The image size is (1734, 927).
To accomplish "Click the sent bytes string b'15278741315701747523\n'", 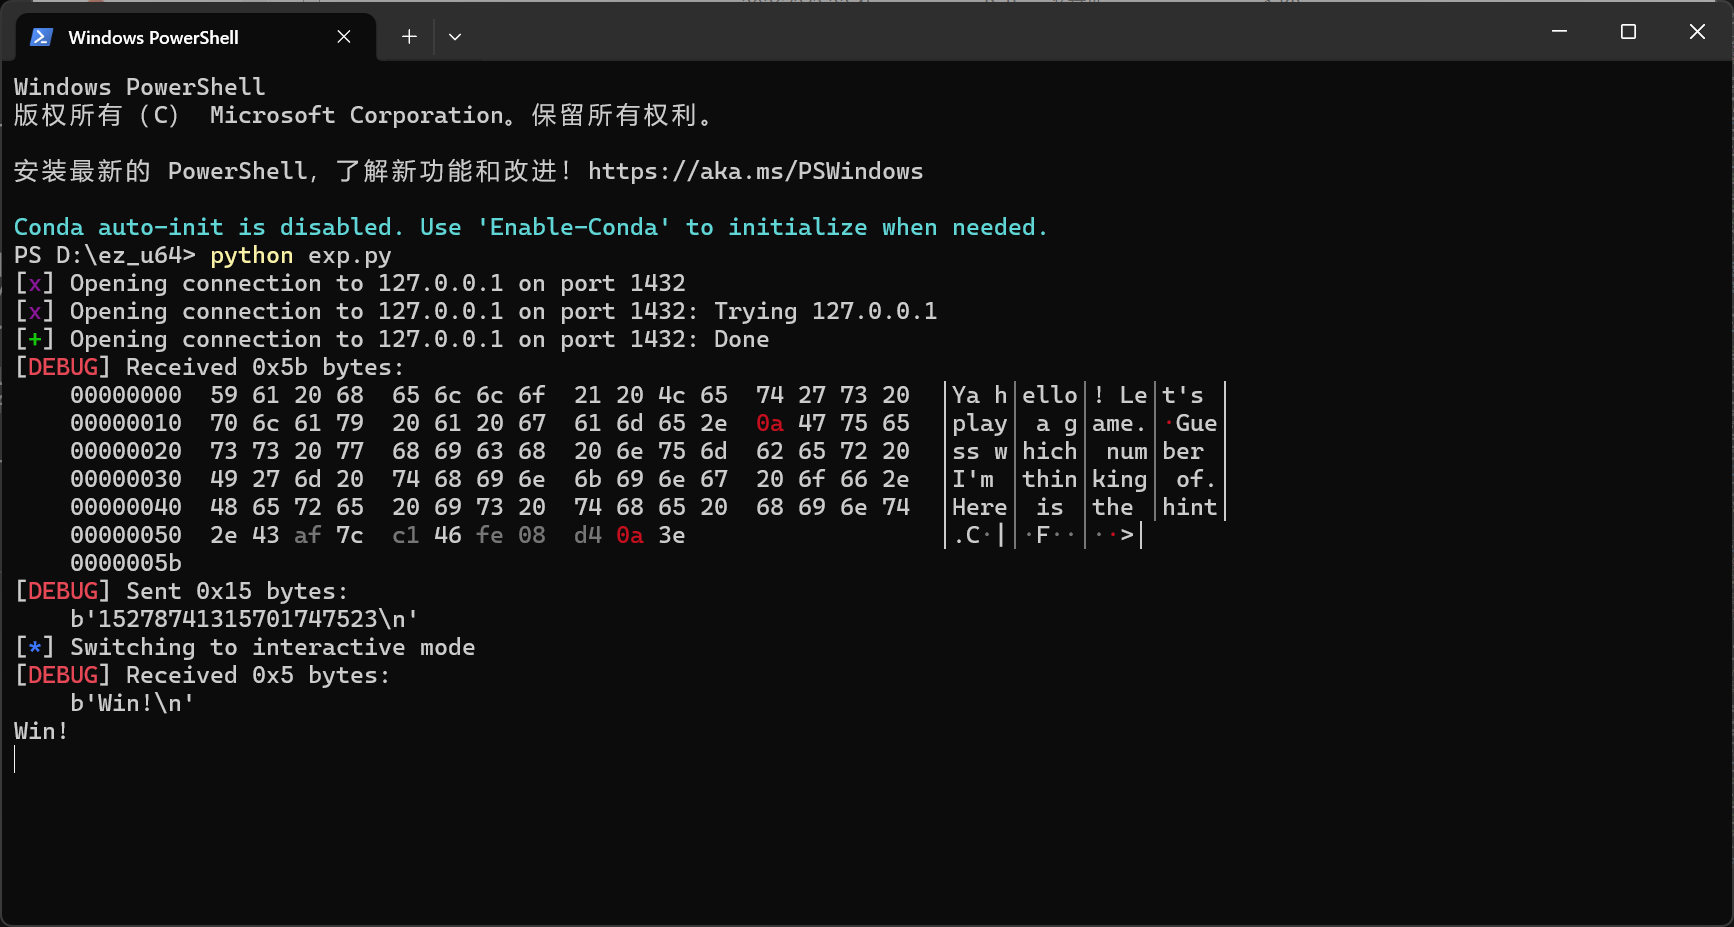I will click(244, 620).
